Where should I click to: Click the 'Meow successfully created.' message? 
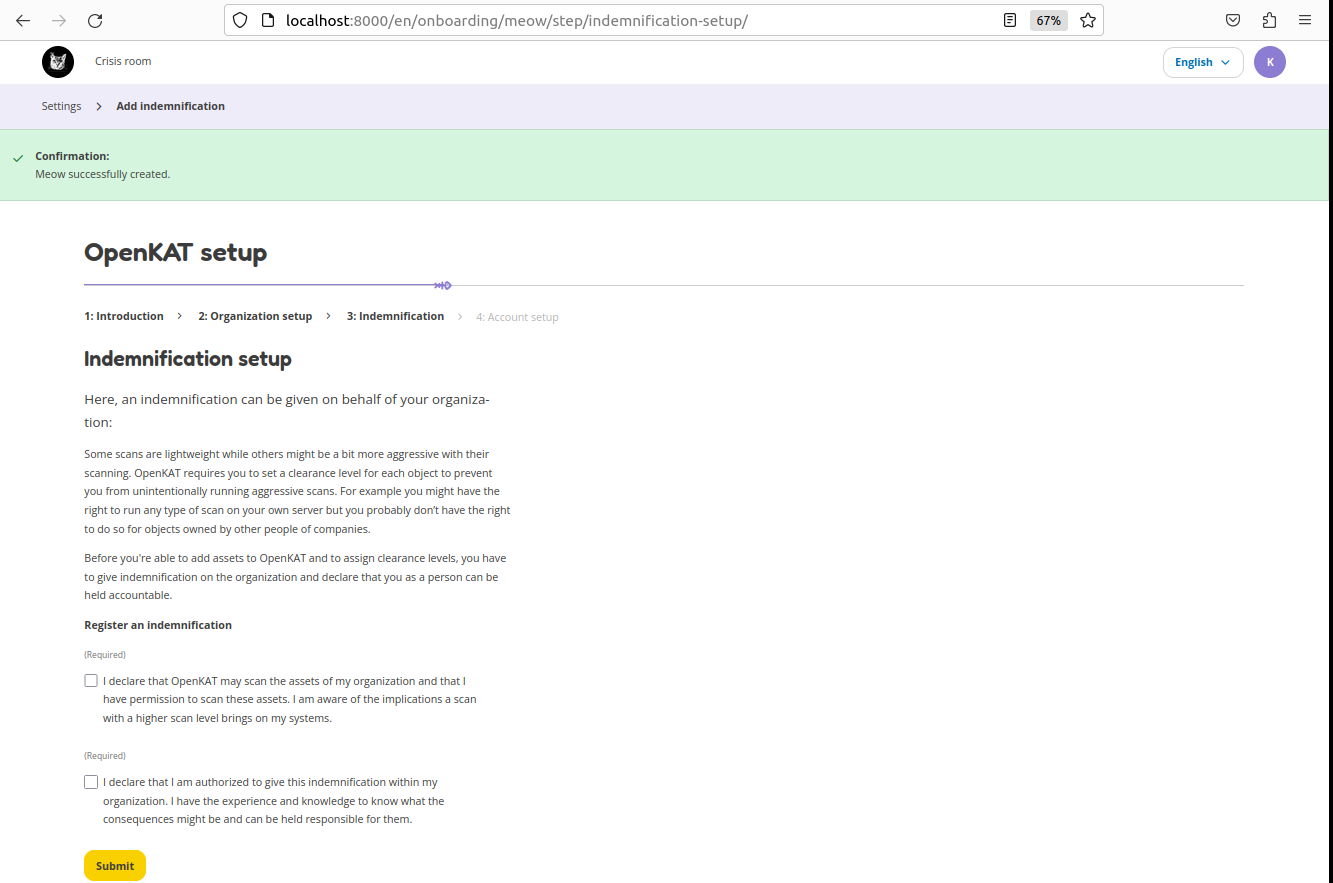click(103, 174)
